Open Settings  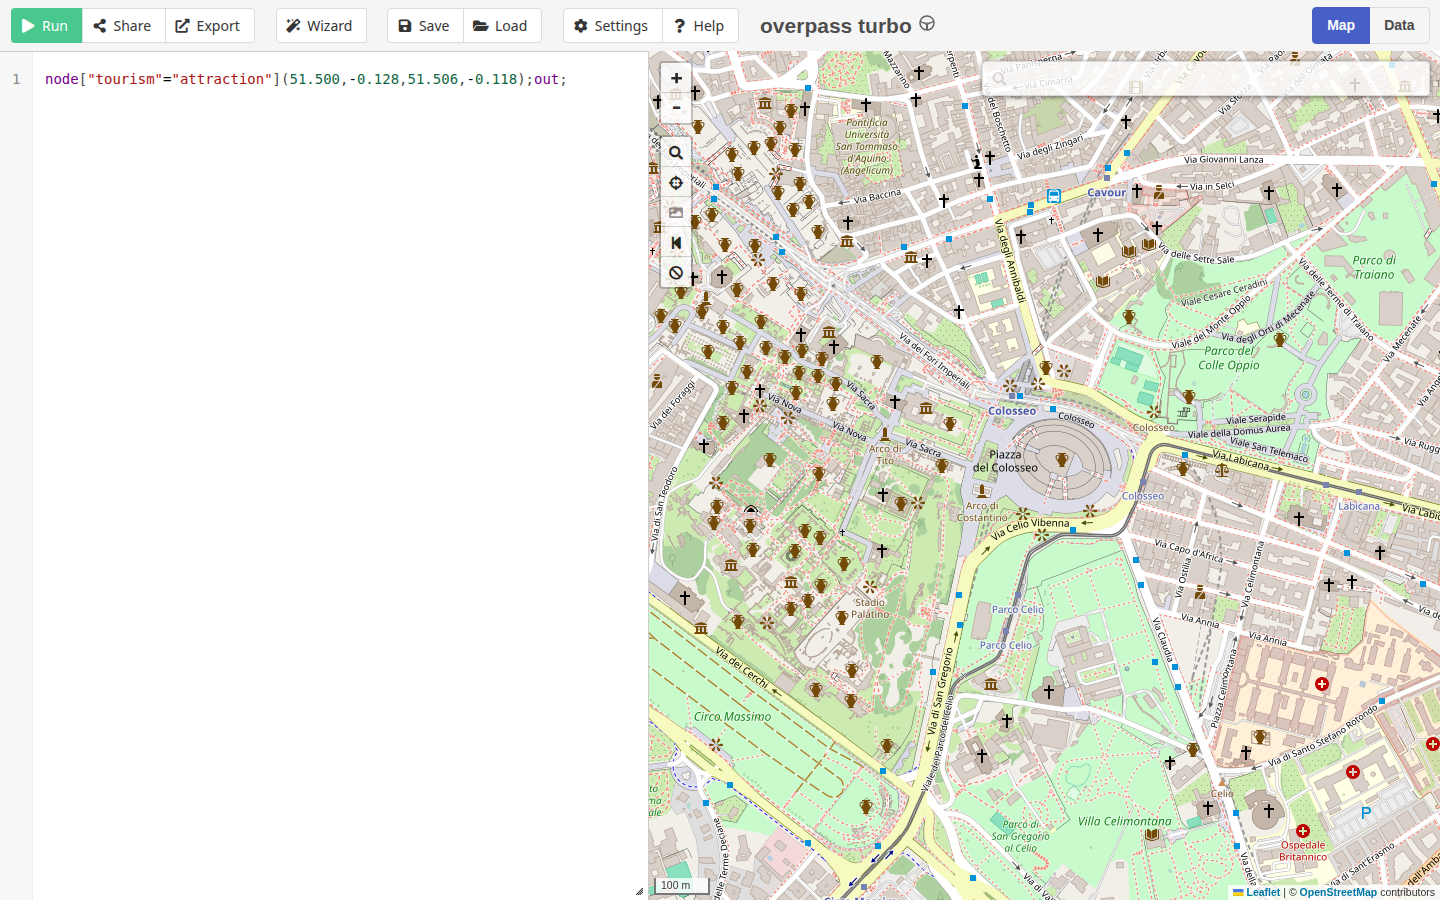[612, 26]
